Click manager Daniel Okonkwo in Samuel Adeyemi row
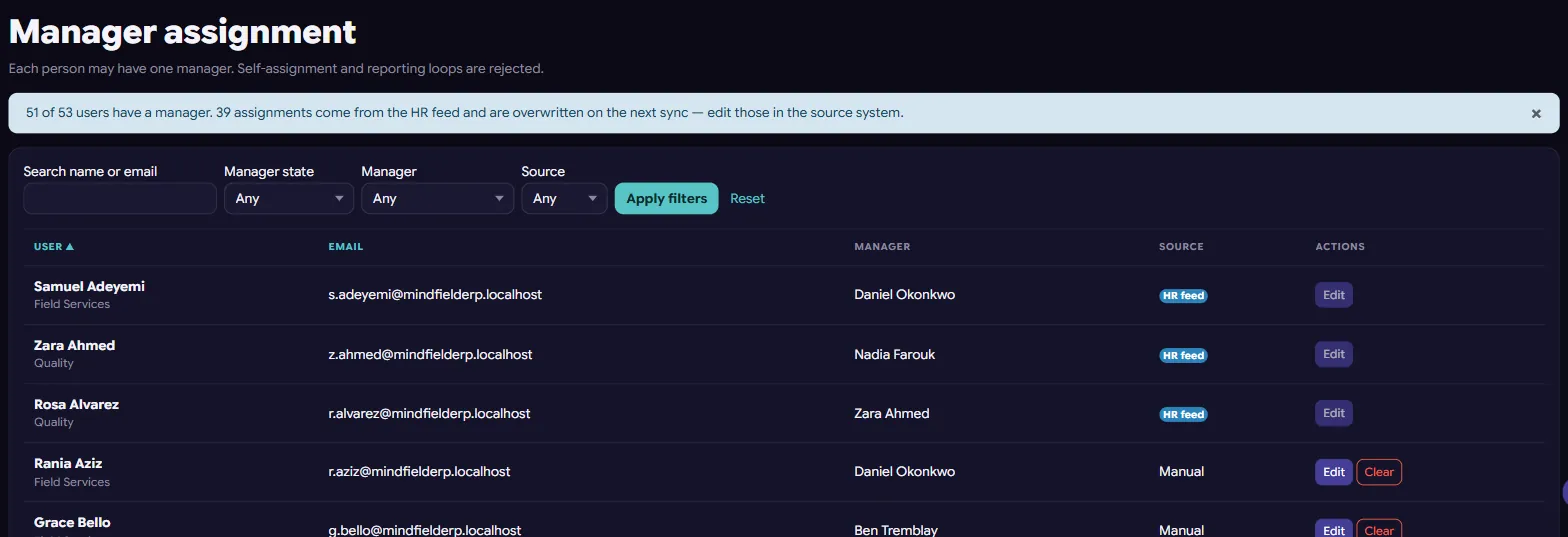Screen dimensions: 1568x537 pyautogui.click(x=904, y=295)
